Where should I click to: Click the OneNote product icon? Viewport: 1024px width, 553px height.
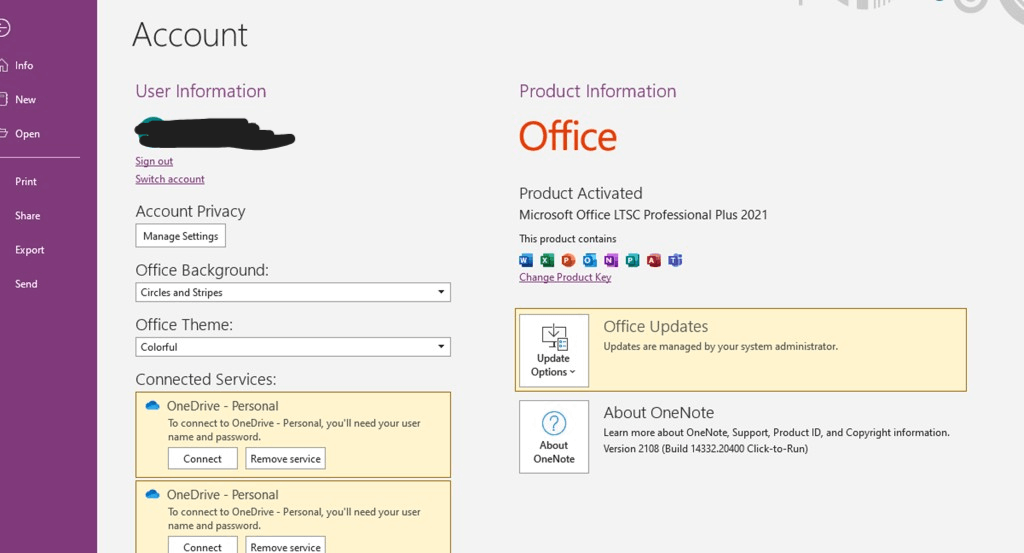pyautogui.click(x=611, y=260)
